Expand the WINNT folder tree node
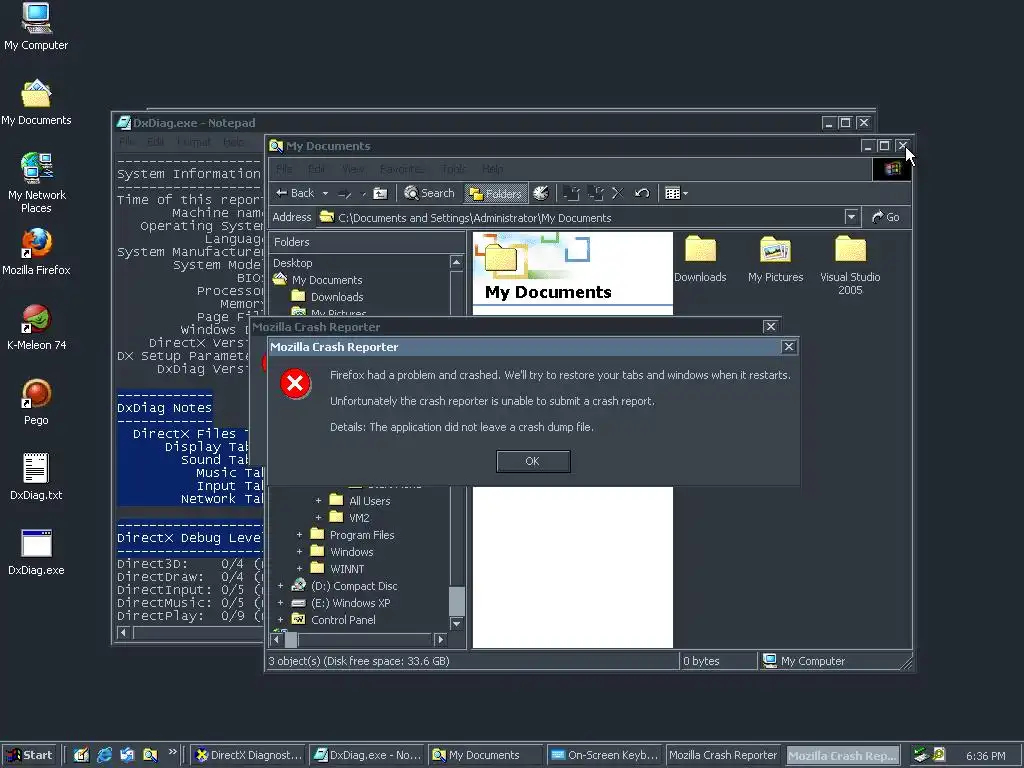Image resolution: width=1024 pixels, height=768 pixels. [299, 569]
